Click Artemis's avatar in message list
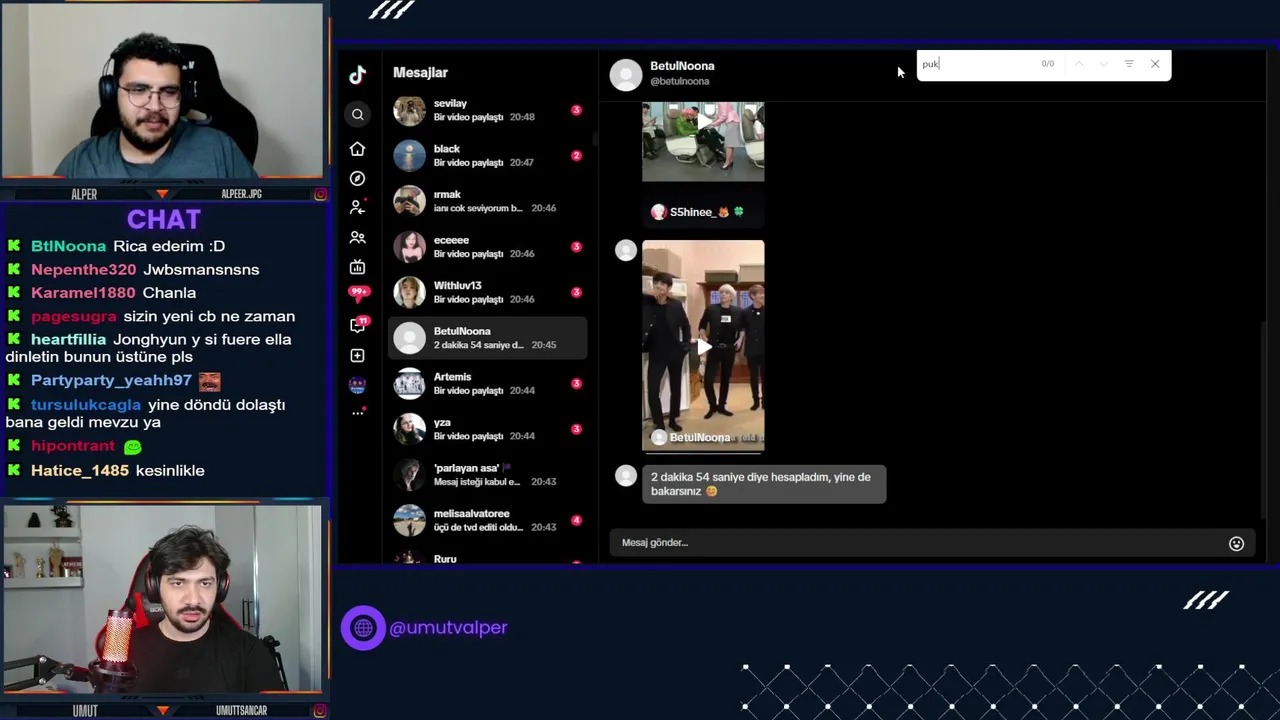The height and width of the screenshot is (720, 1280). (x=409, y=384)
